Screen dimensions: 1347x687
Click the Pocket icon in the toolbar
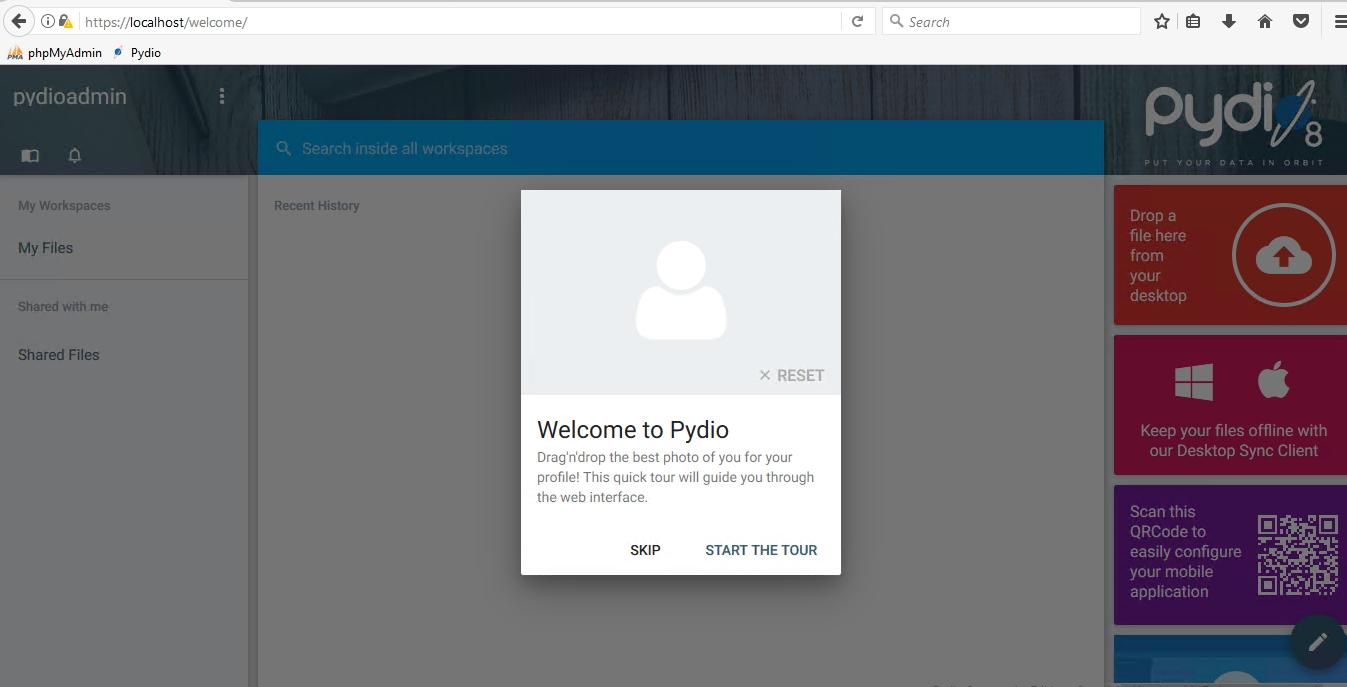(x=1301, y=21)
